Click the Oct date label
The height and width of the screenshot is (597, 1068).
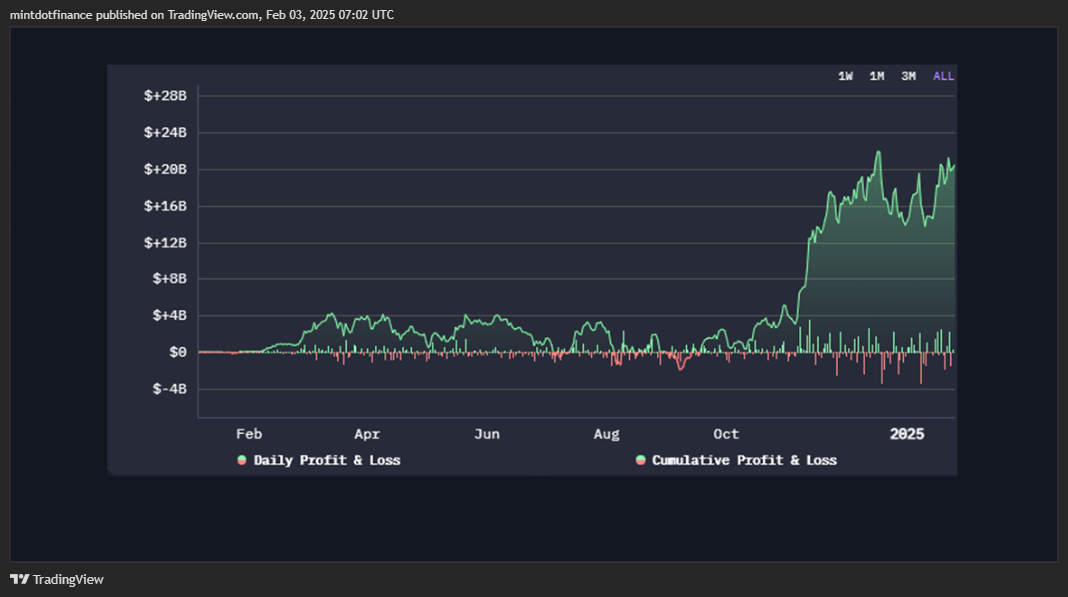(x=726, y=434)
